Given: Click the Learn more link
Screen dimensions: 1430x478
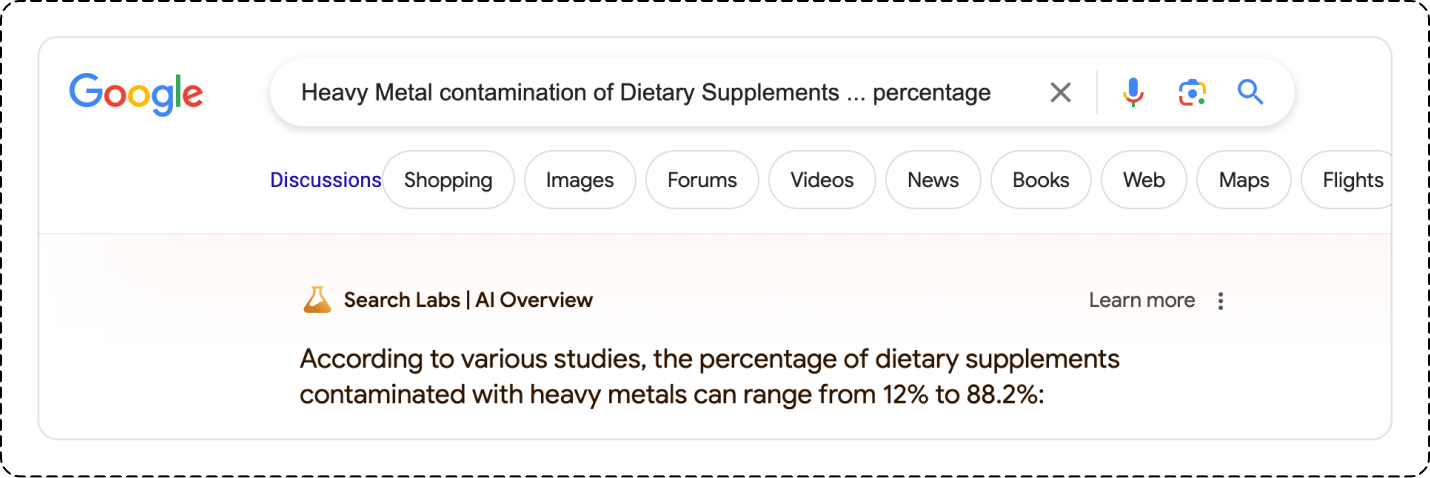Looking at the screenshot, I should pos(1141,300).
